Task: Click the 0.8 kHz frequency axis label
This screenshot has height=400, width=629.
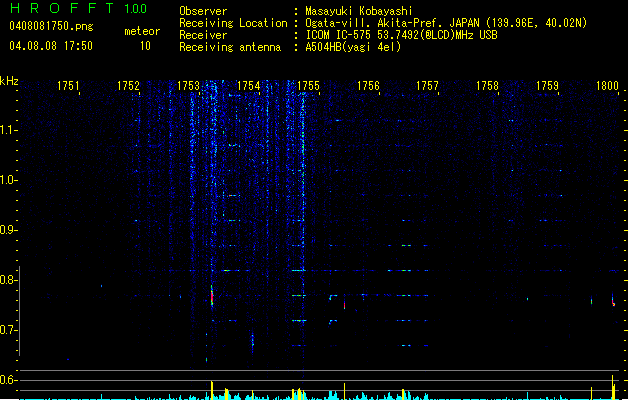Action: tap(8, 280)
